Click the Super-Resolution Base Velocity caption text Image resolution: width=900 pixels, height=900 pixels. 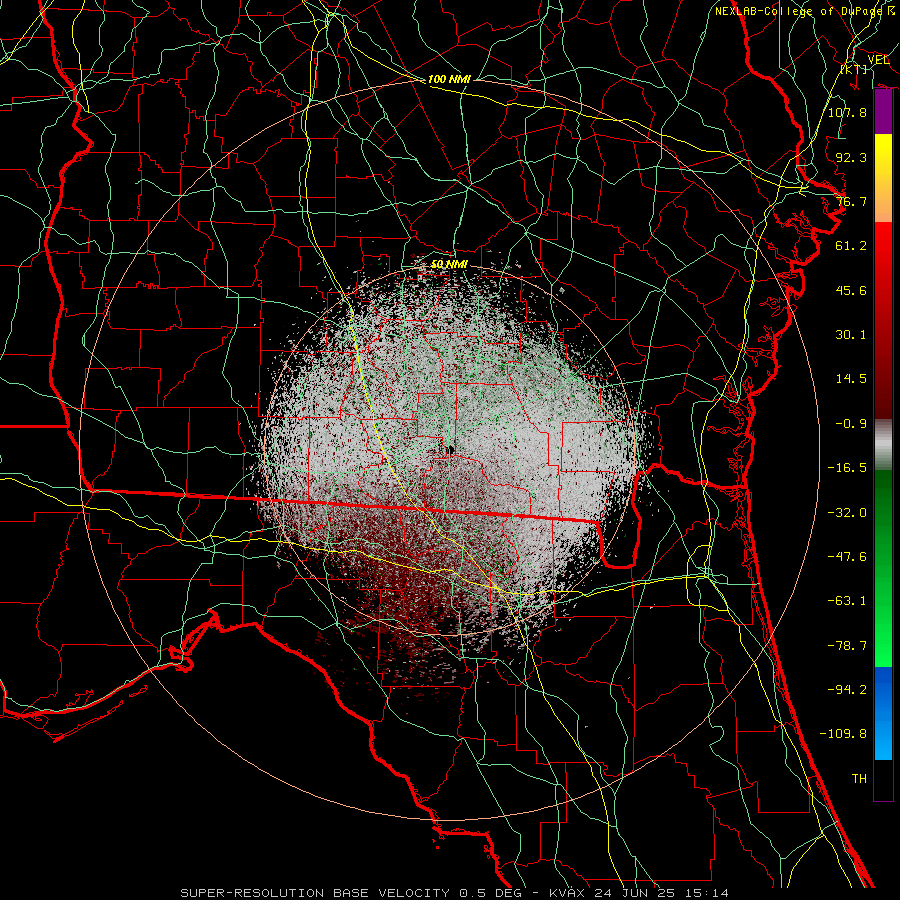point(454,893)
